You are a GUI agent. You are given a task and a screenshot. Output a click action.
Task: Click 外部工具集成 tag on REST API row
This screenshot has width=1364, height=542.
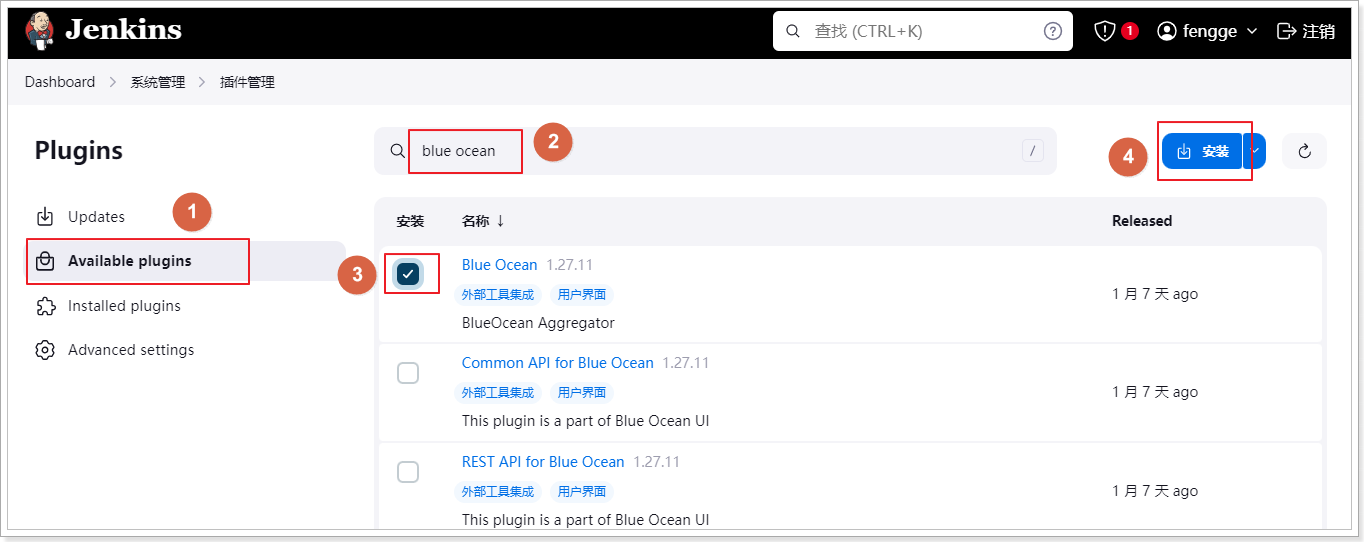pyautogui.click(x=498, y=491)
